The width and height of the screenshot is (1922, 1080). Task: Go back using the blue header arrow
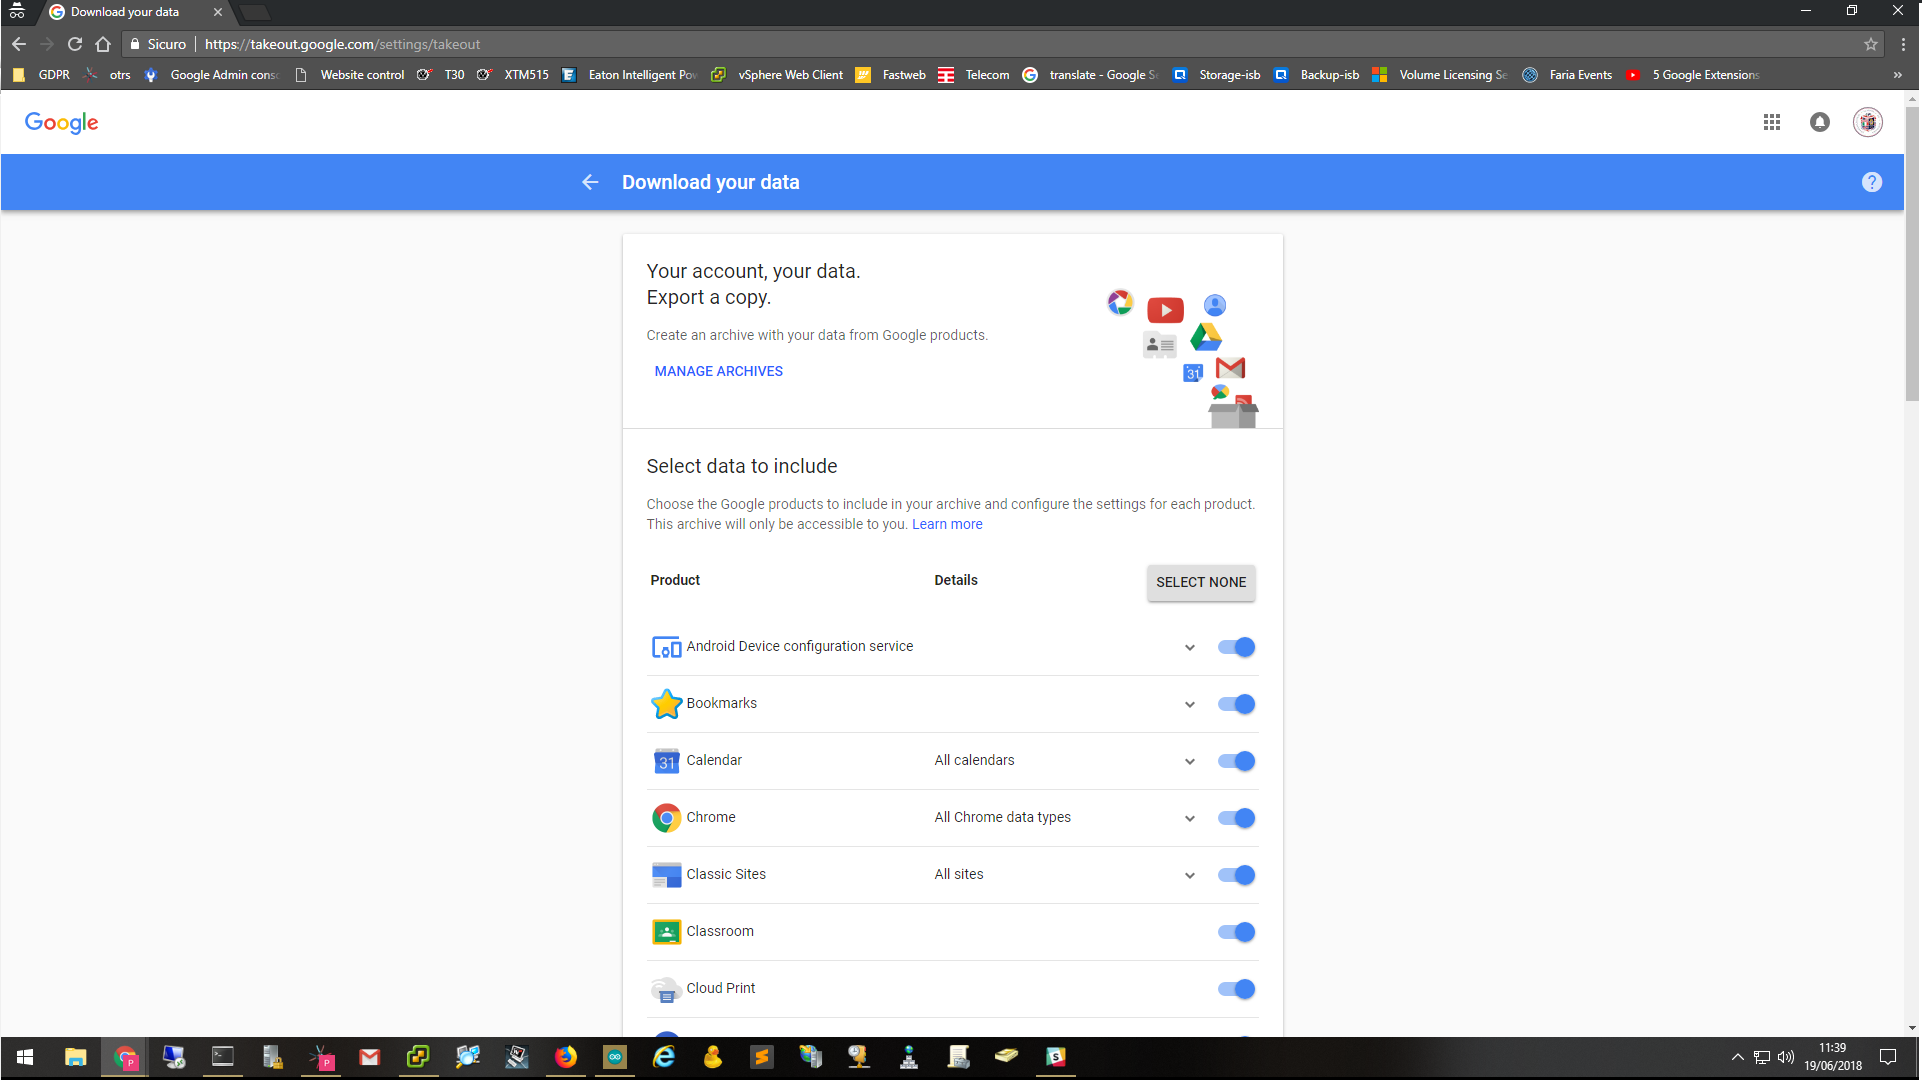click(x=590, y=182)
